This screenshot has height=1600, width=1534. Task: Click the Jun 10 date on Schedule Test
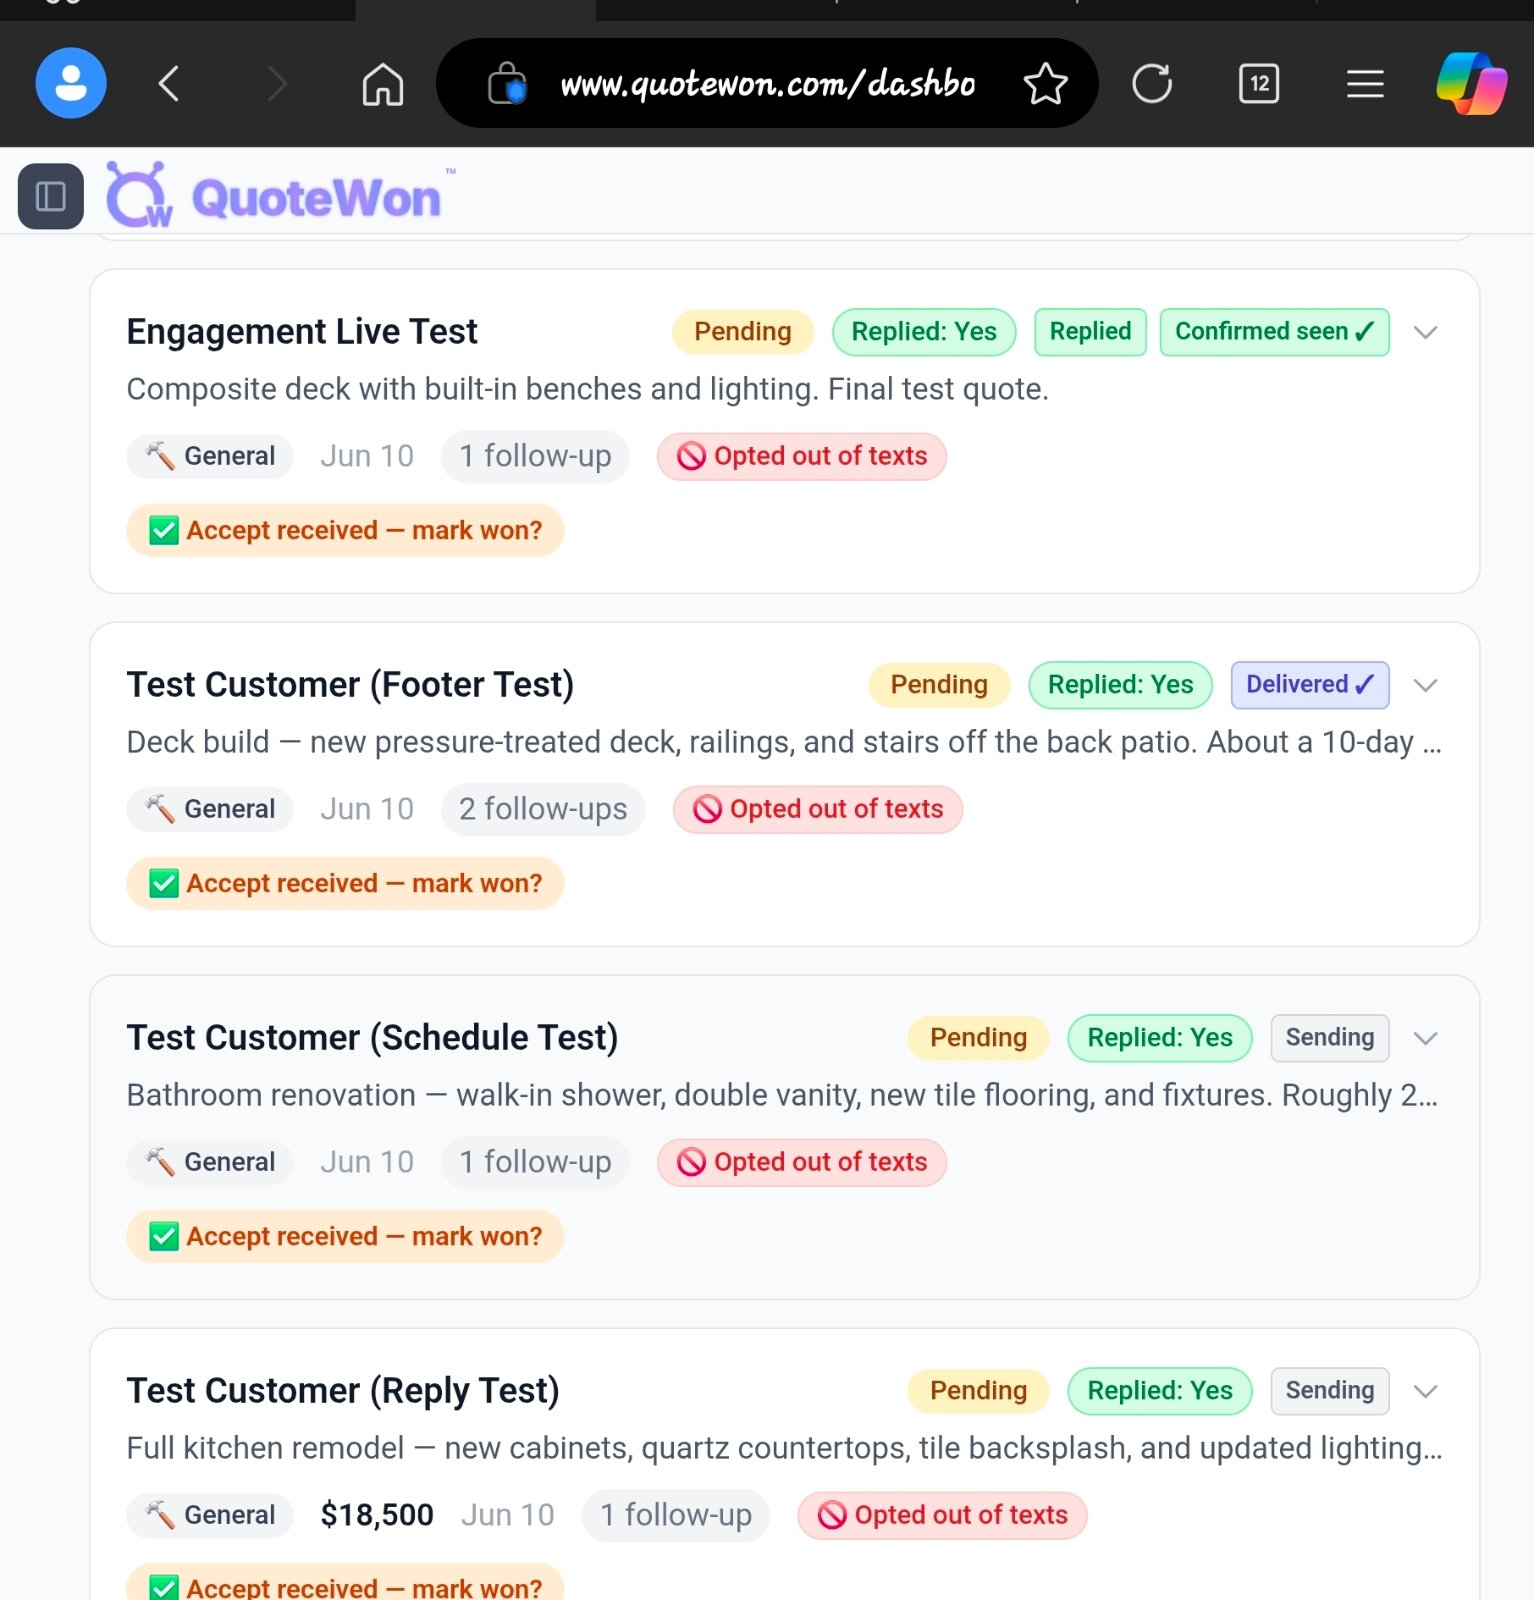click(367, 1162)
